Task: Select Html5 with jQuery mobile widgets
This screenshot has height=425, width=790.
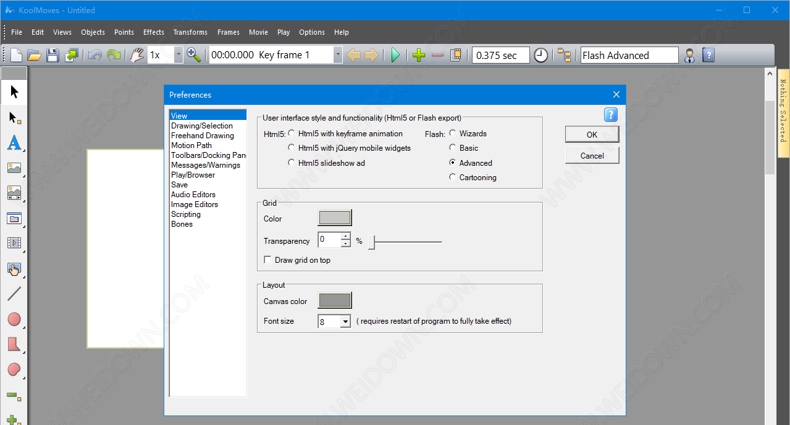Action: click(x=291, y=148)
